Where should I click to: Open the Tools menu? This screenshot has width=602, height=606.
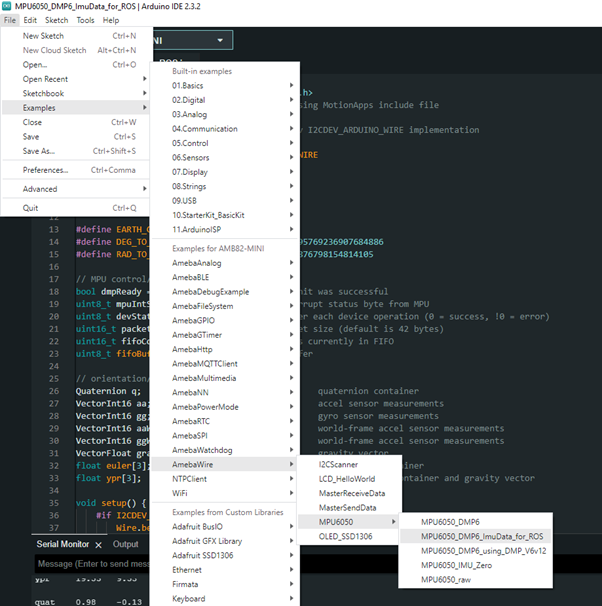[x=85, y=20]
